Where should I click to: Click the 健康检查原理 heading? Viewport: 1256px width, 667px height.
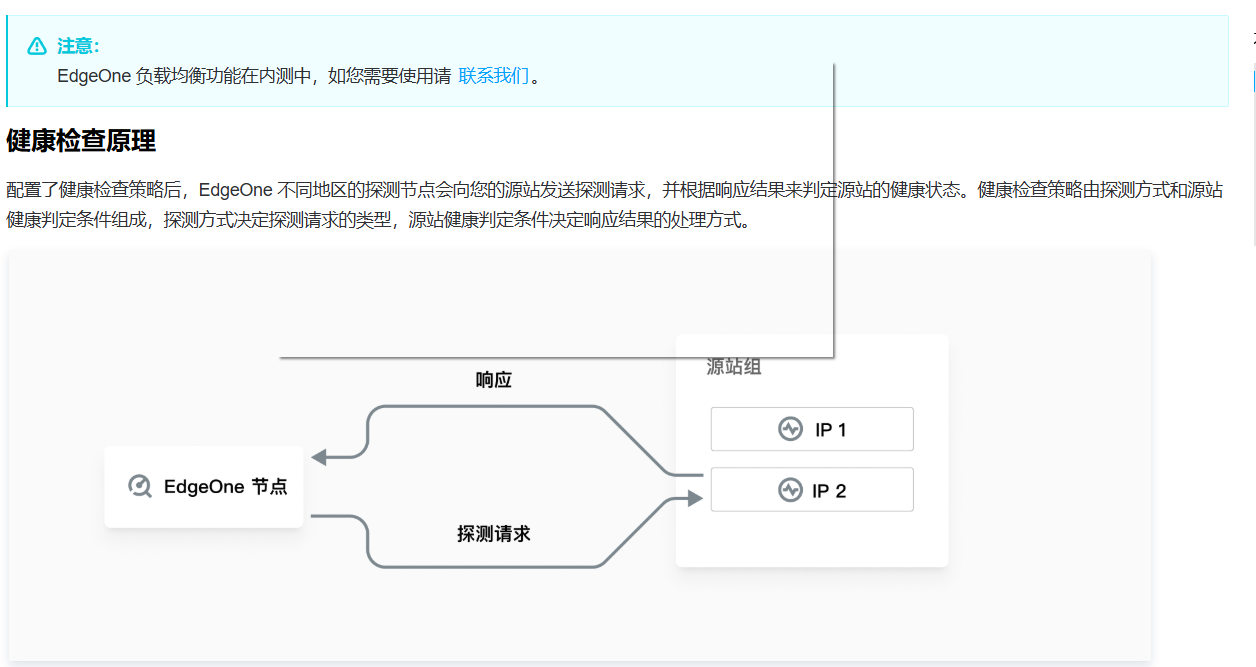tap(81, 141)
